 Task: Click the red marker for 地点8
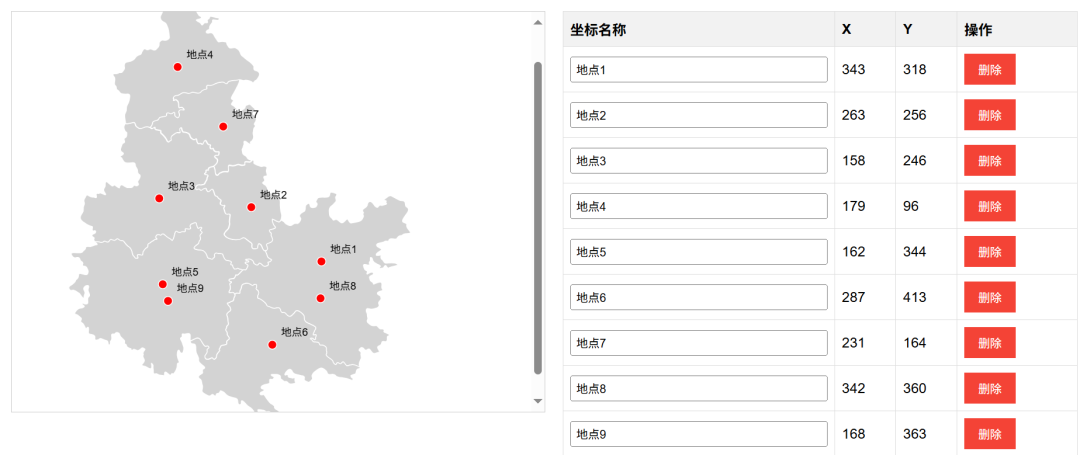tap(320, 298)
